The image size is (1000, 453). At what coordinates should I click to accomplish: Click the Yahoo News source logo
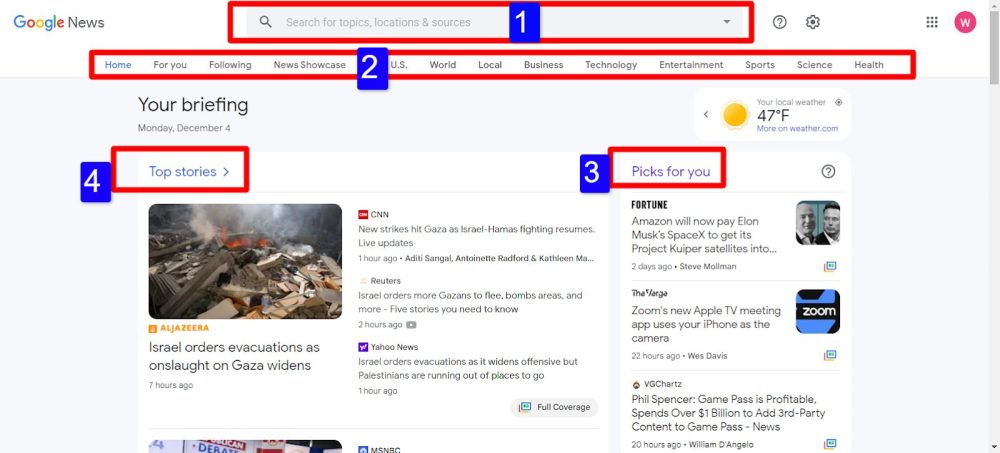(363, 347)
